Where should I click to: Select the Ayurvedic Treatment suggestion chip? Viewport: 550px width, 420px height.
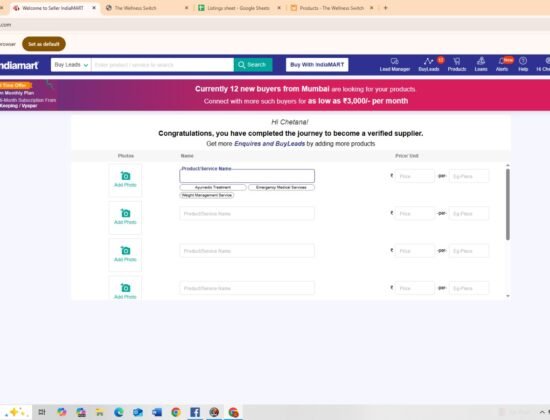tap(213, 187)
